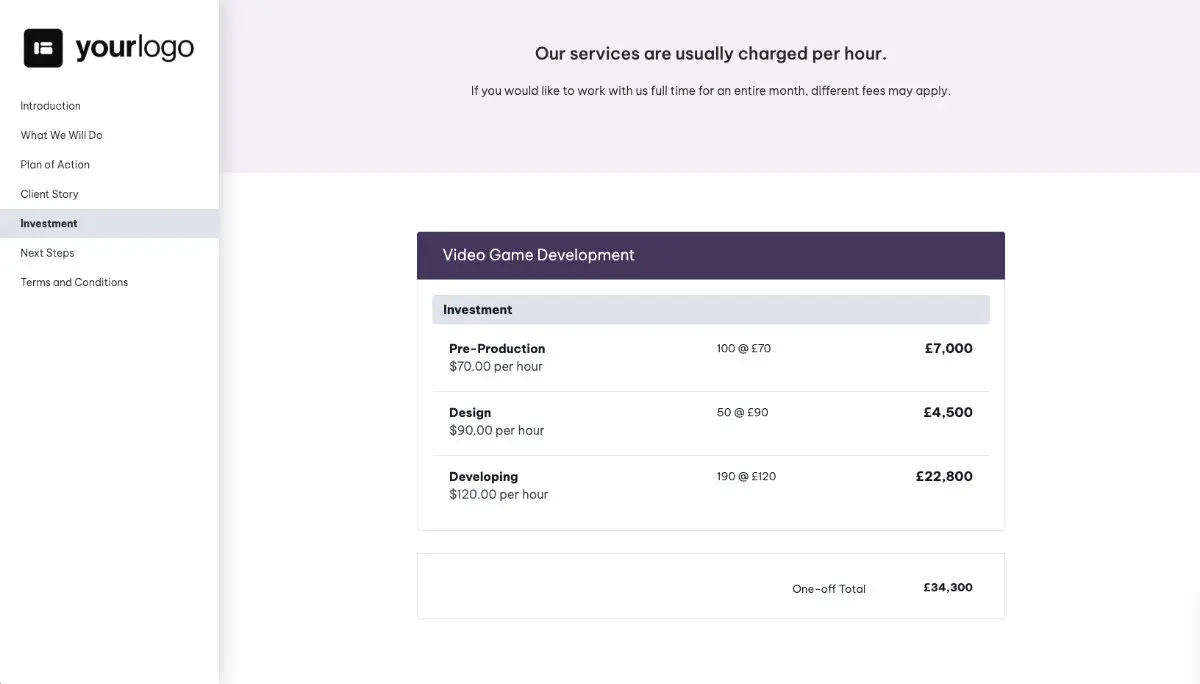This screenshot has height=684, width=1200.
Task: Open the 'What We Will Do' section
Action: [61, 135]
